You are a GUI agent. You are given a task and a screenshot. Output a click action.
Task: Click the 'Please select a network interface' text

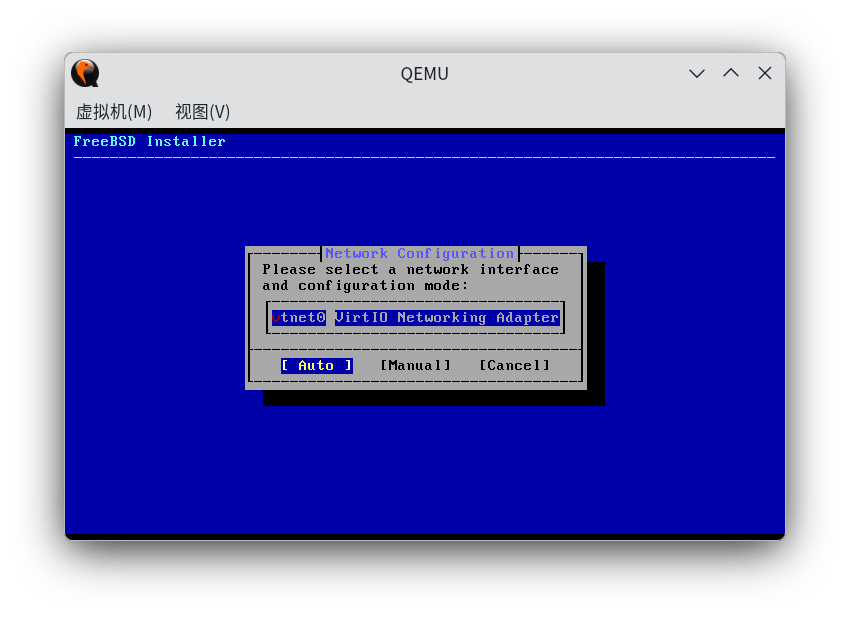point(409,269)
